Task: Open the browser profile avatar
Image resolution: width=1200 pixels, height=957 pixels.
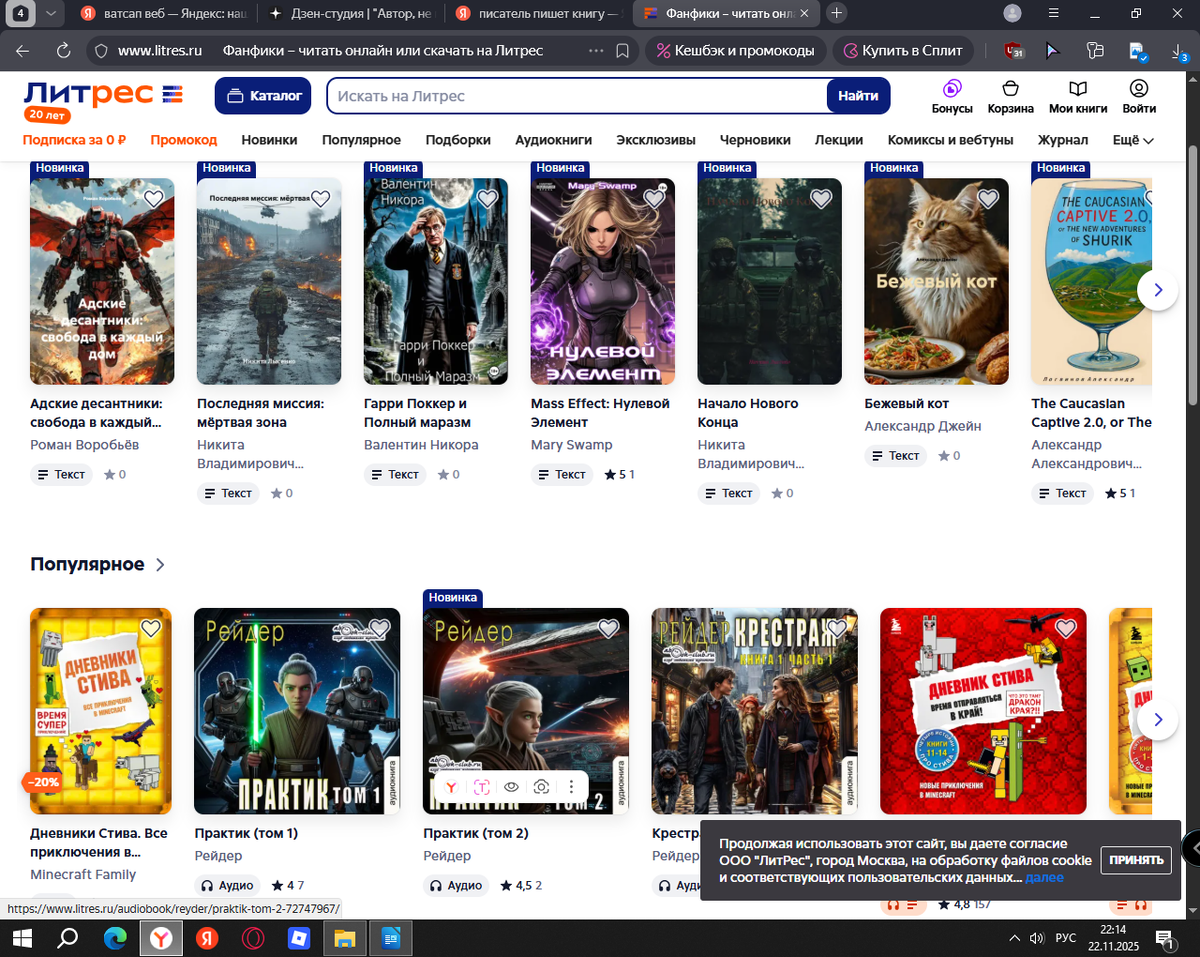Action: (1013, 13)
